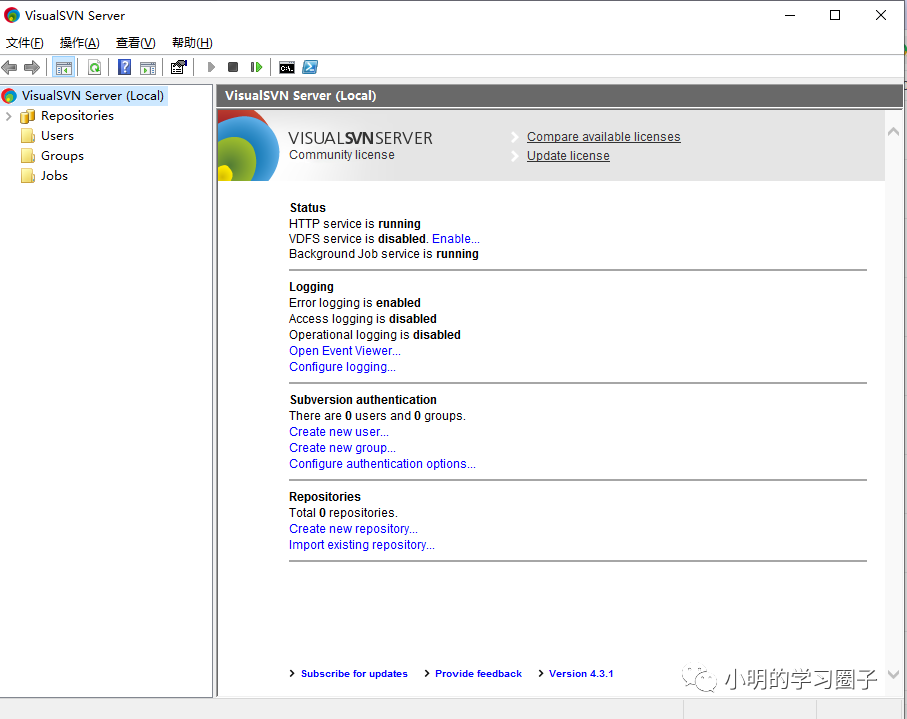Click the Version 4.3.1 link

pyautogui.click(x=581, y=674)
